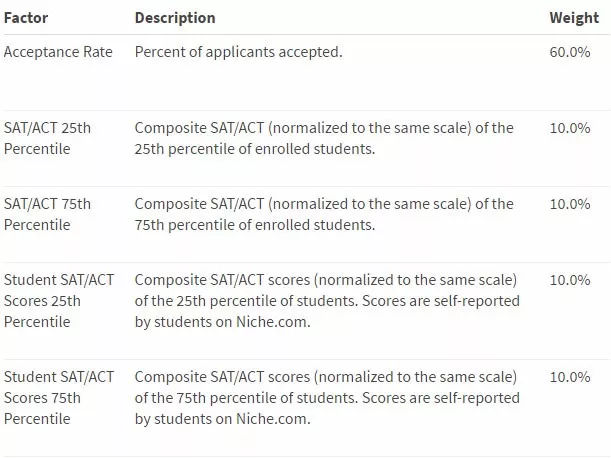Click Niche.com text in last row
This screenshot has height=458, width=611.
coord(273,419)
